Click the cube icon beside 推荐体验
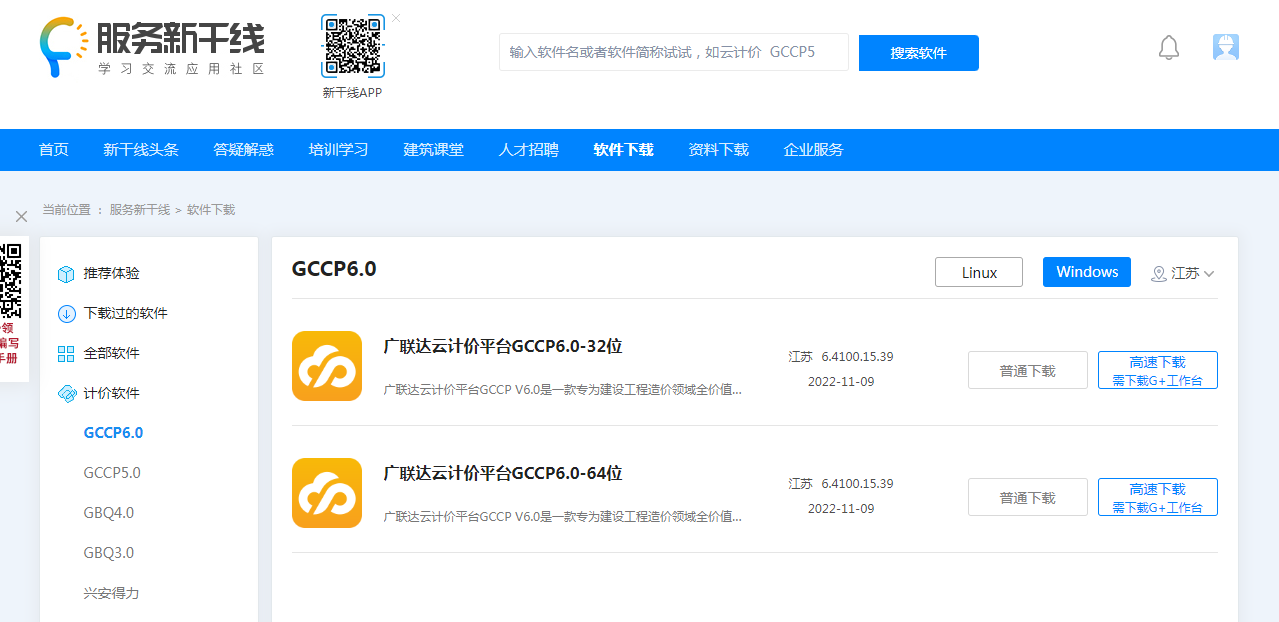This screenshot has width=1279, height=622. coord(66,274)
